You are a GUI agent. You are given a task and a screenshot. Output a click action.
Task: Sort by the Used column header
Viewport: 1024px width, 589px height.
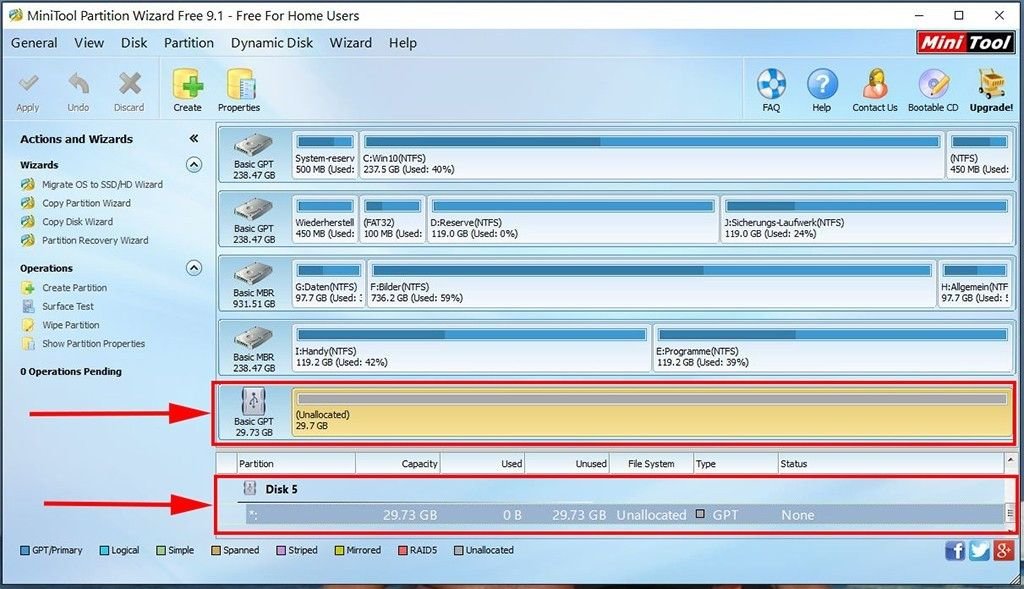[483, 464]
